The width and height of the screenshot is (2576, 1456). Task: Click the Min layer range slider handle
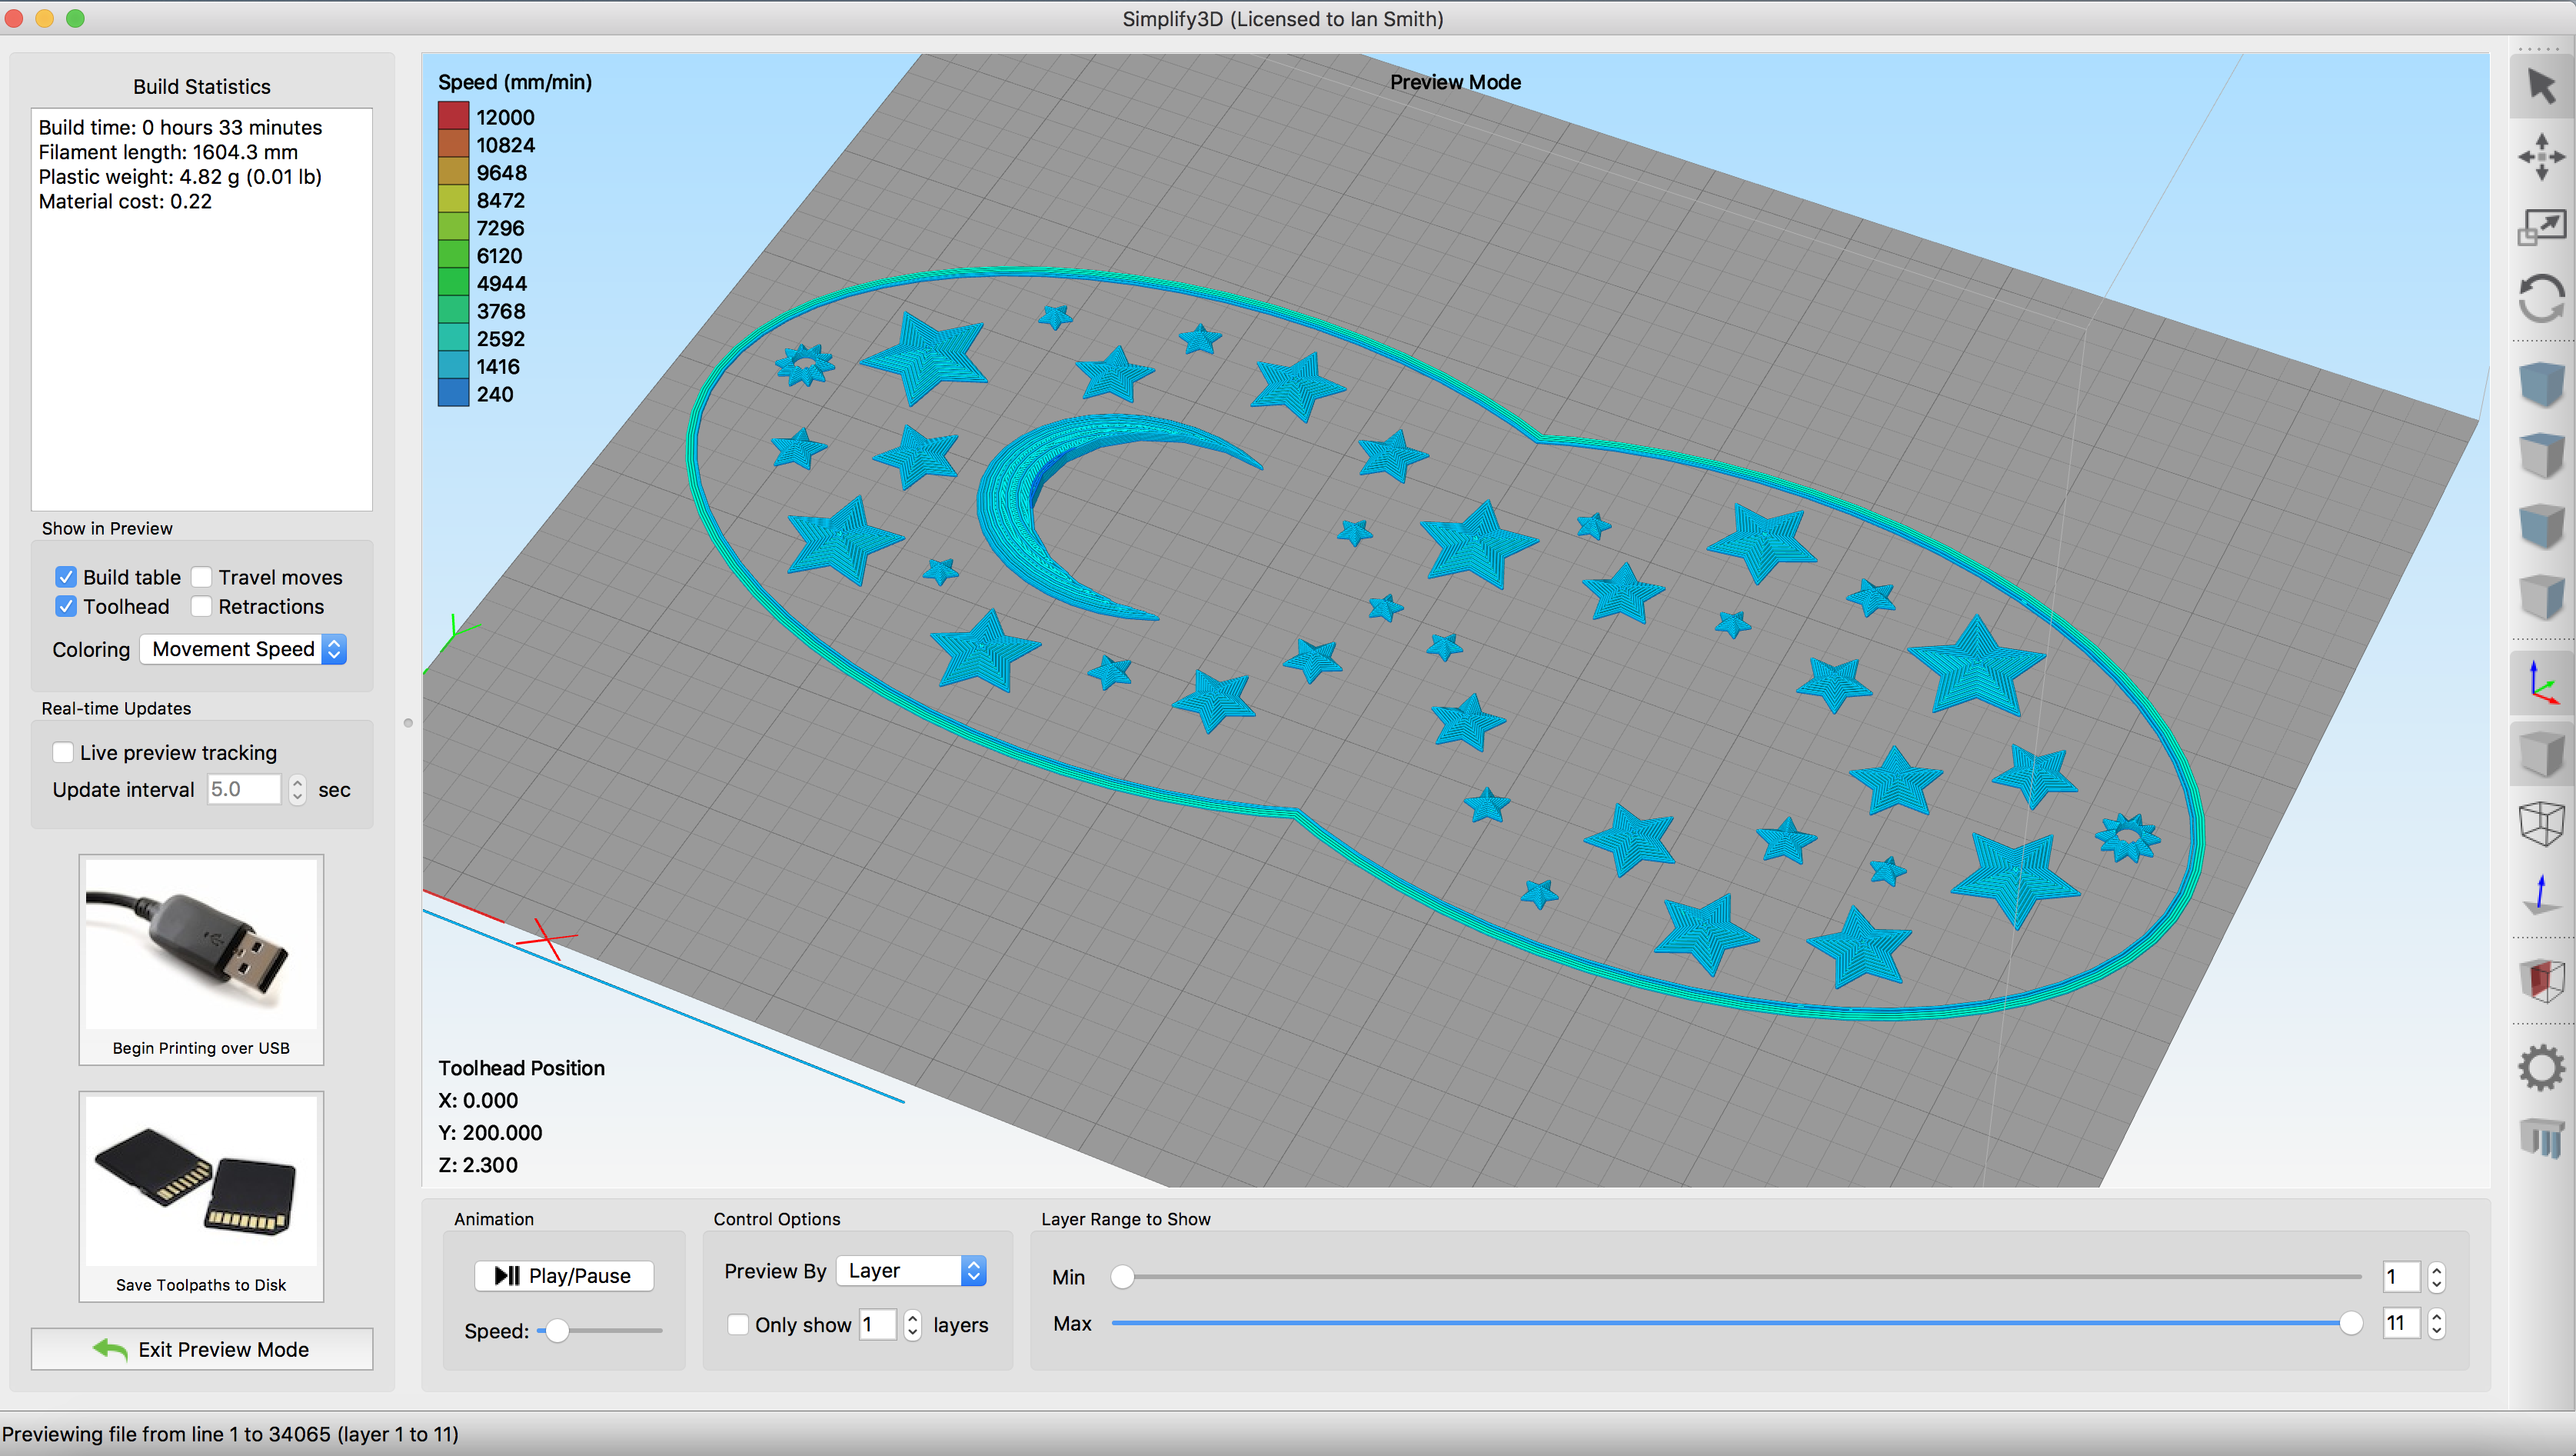(1122, 1277)
